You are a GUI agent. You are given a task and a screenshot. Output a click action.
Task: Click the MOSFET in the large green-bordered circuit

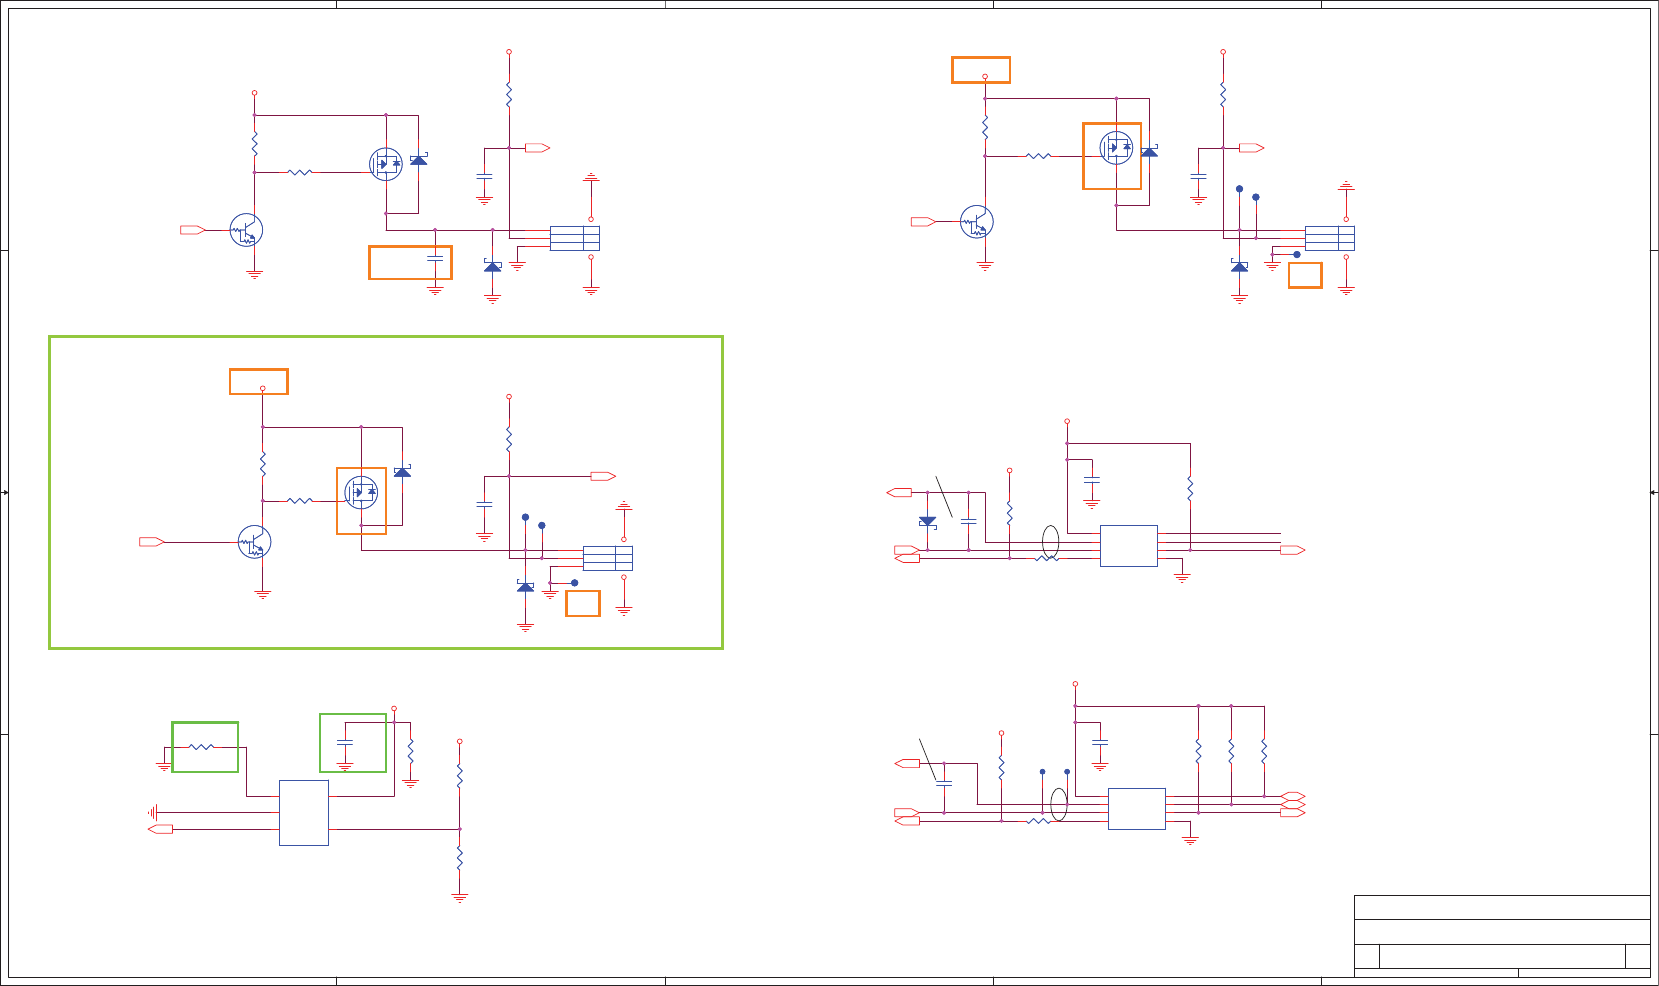(x=361, y=492)
